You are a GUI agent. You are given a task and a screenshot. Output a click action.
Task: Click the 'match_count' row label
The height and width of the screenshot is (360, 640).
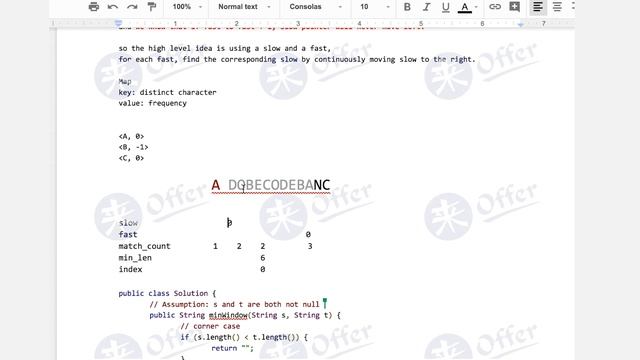pyautogui.click(x=144, y=246)
